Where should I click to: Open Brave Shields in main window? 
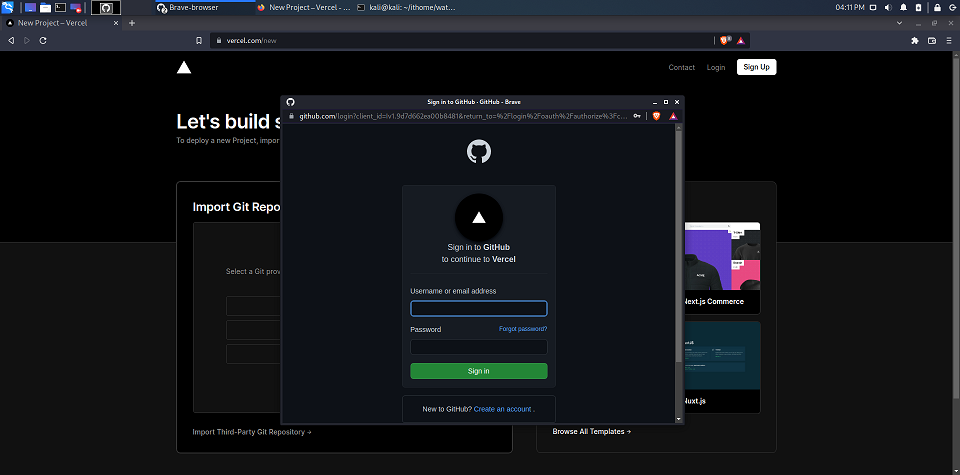tap(726, 40)
